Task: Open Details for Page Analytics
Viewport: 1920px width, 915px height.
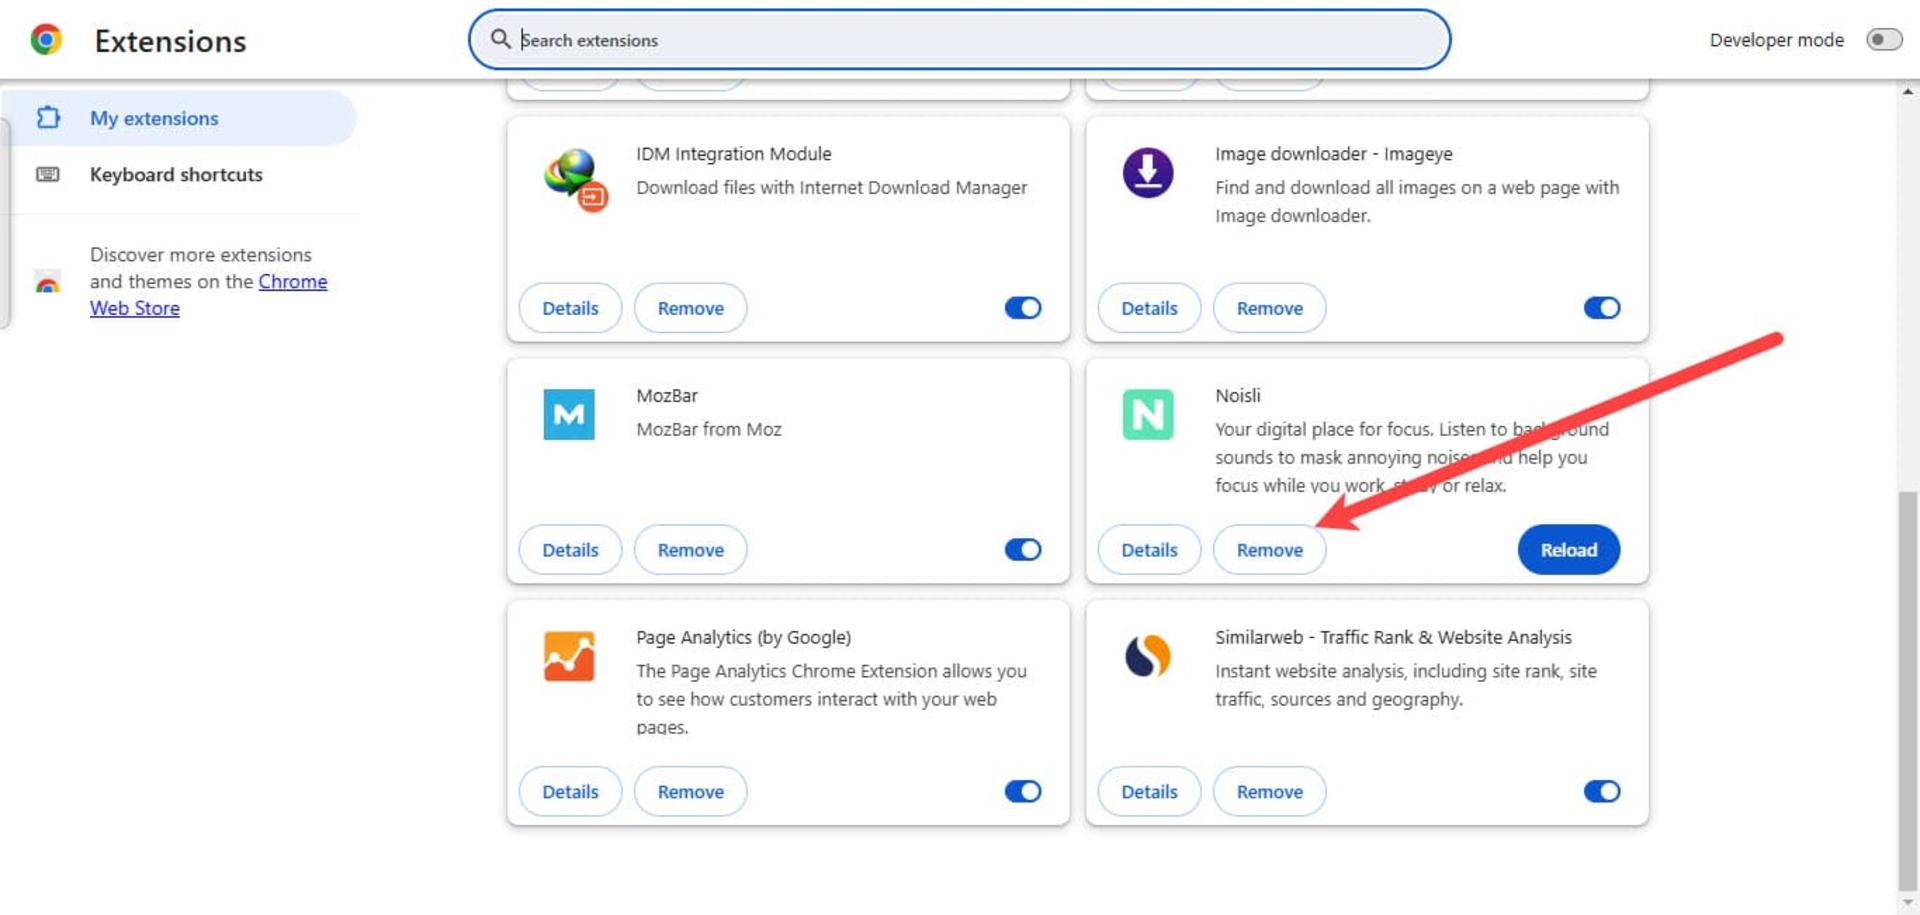Action: pyautogui.click(x=570, y=792)
